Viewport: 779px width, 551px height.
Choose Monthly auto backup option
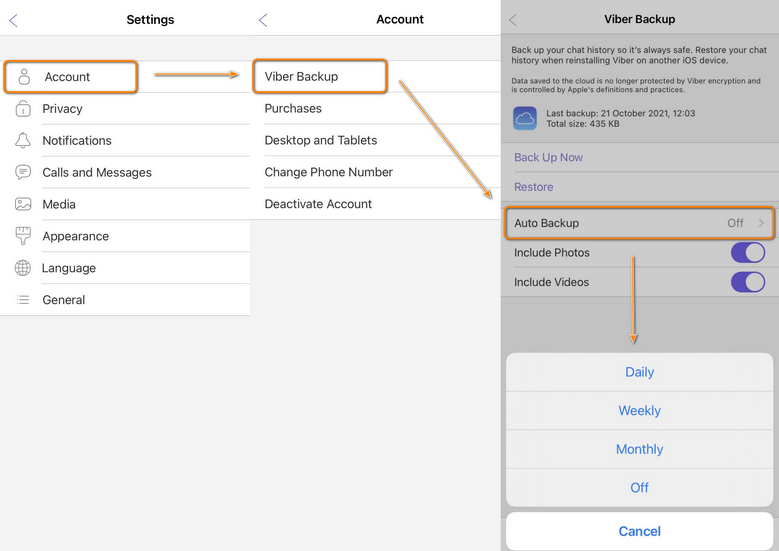click(639, 449)
